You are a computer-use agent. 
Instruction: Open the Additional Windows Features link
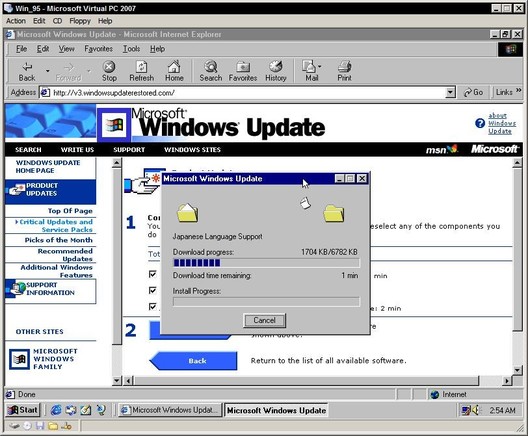(x=56, y=271)
